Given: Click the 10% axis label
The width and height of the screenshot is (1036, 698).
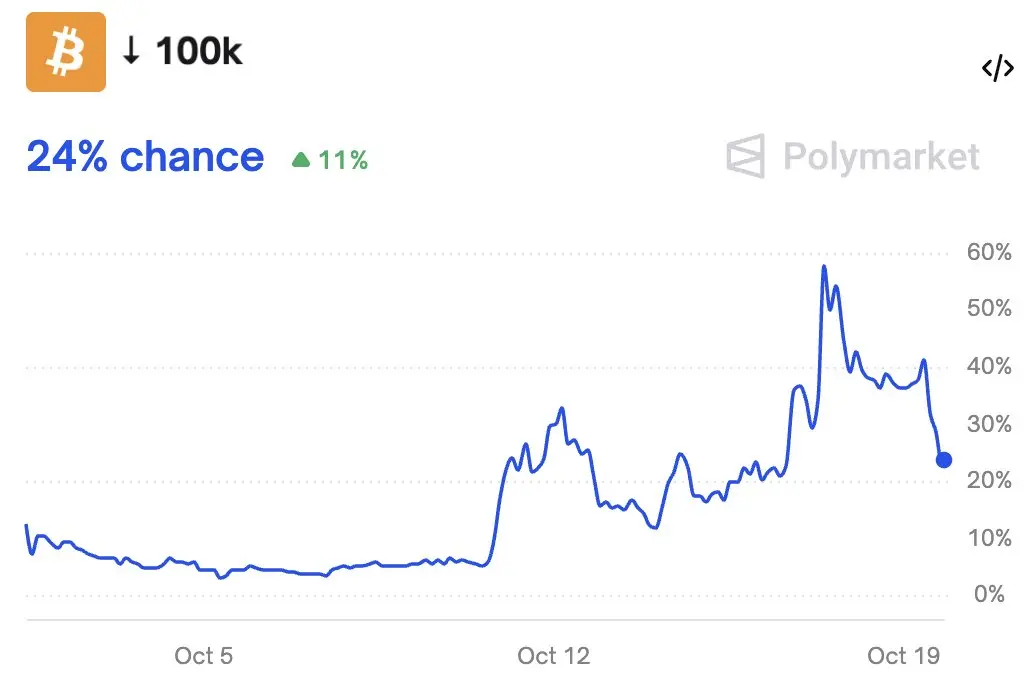Looking at the screenshot, I should 989,538.
